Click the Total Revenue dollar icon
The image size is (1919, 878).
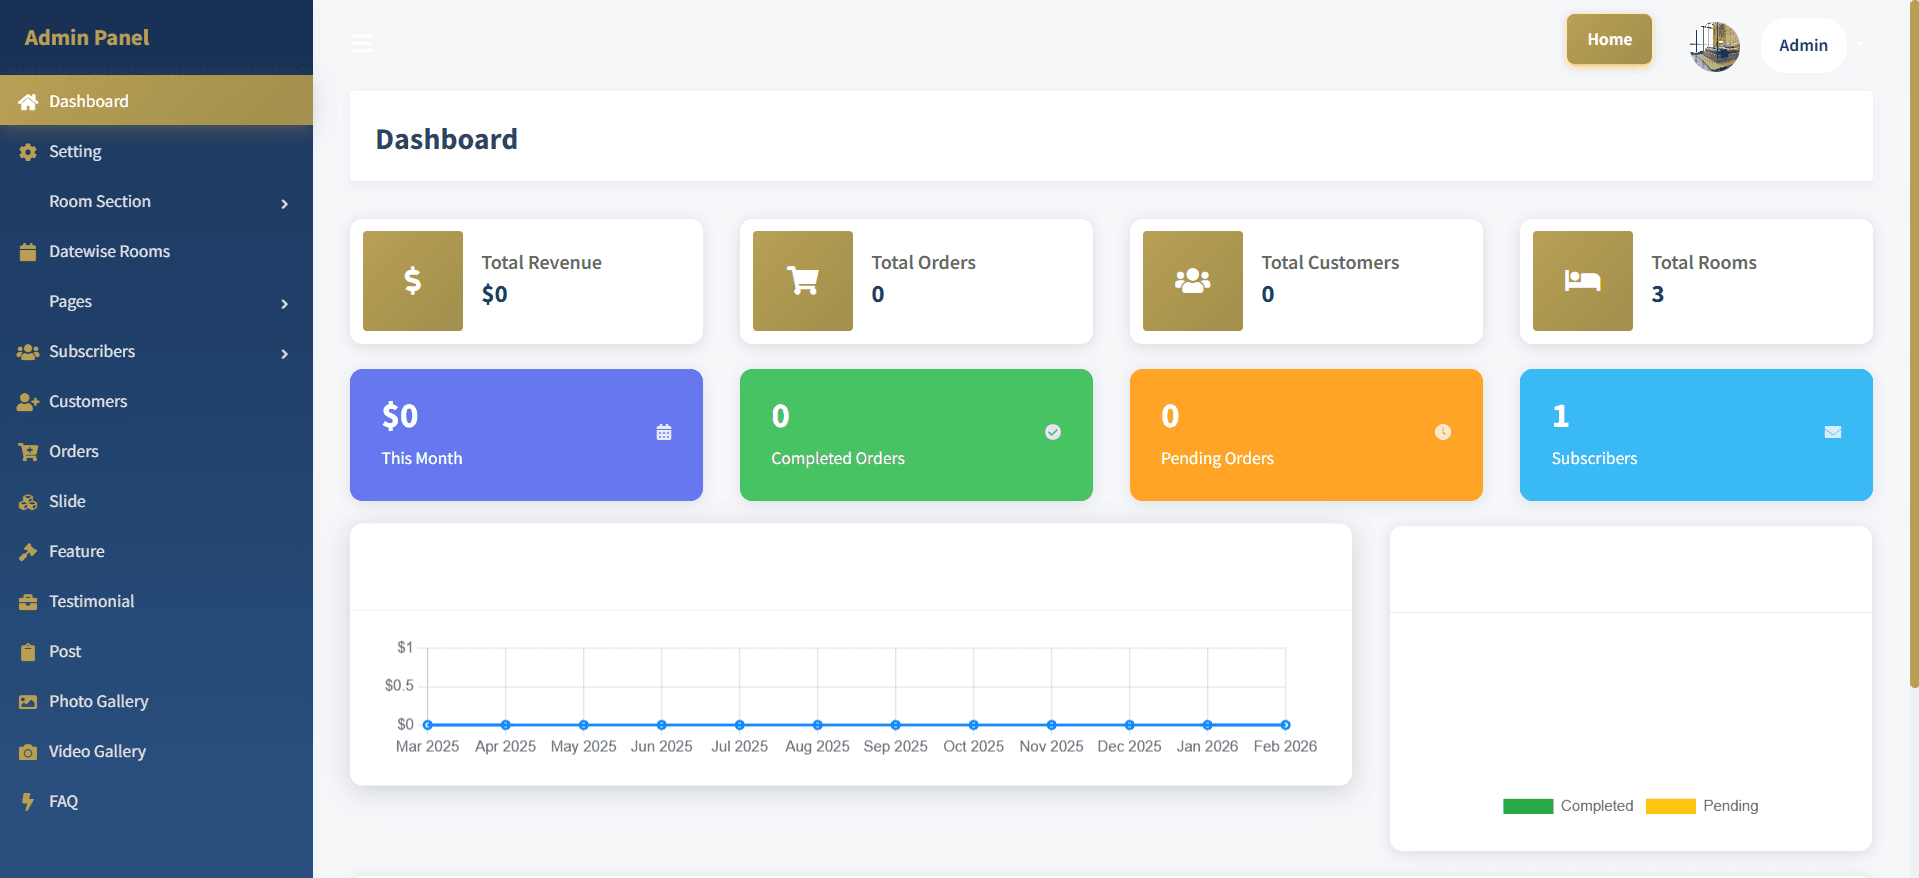pos(413,281)
